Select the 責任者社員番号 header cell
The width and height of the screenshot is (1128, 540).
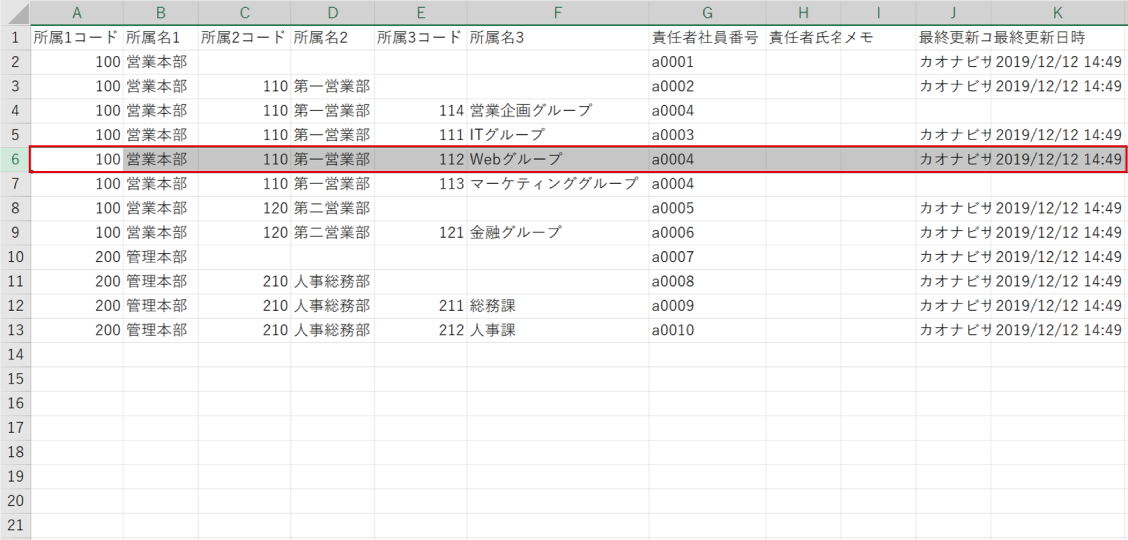point(706,38)
